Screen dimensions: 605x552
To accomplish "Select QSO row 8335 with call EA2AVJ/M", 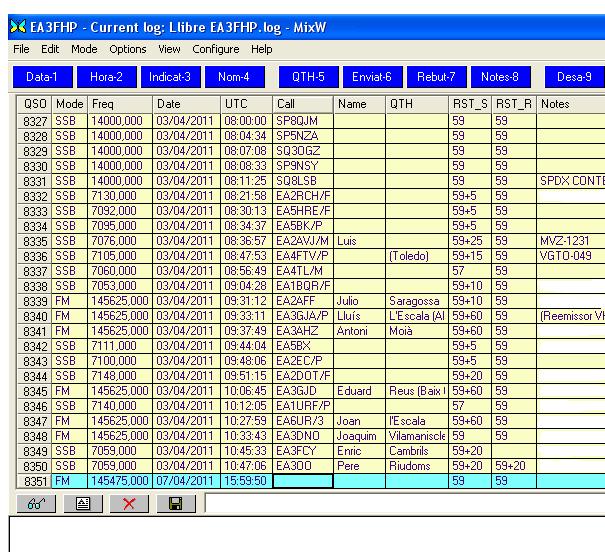I will pyautogui.click(x=303, y=241).
